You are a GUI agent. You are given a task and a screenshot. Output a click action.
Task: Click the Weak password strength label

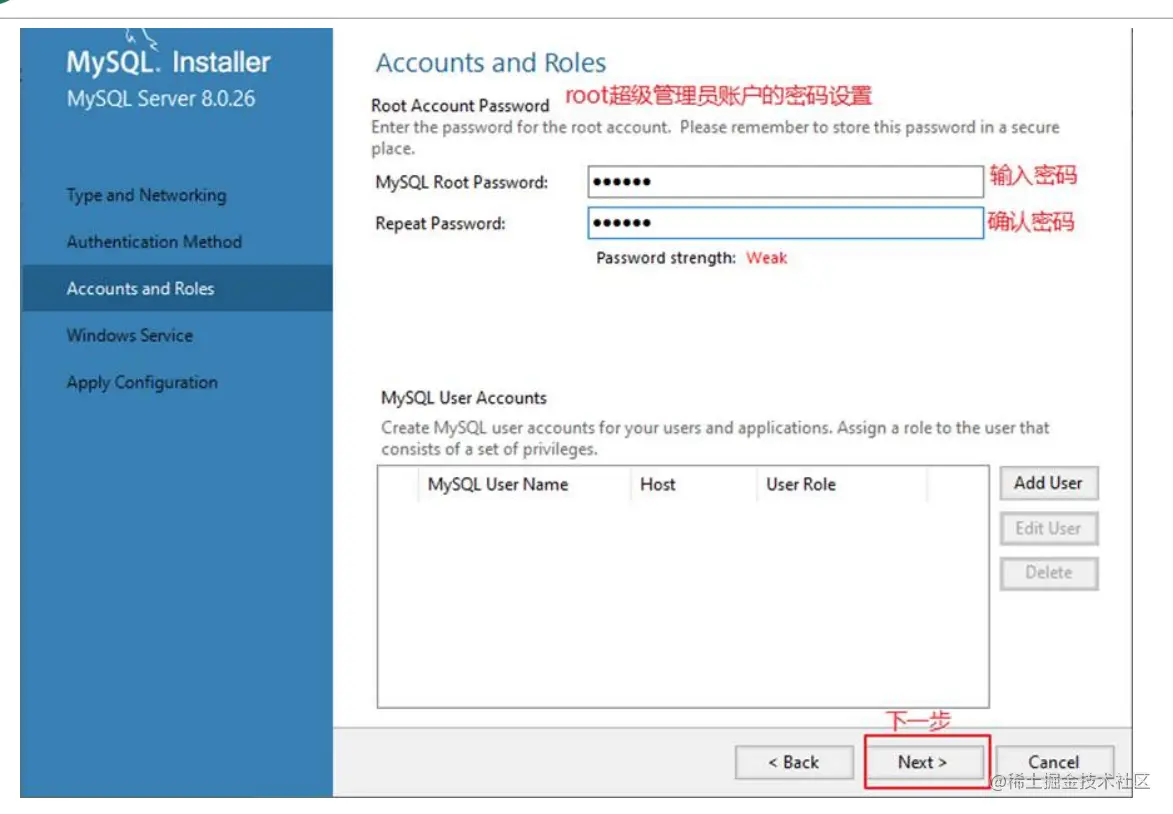(767, 258)
